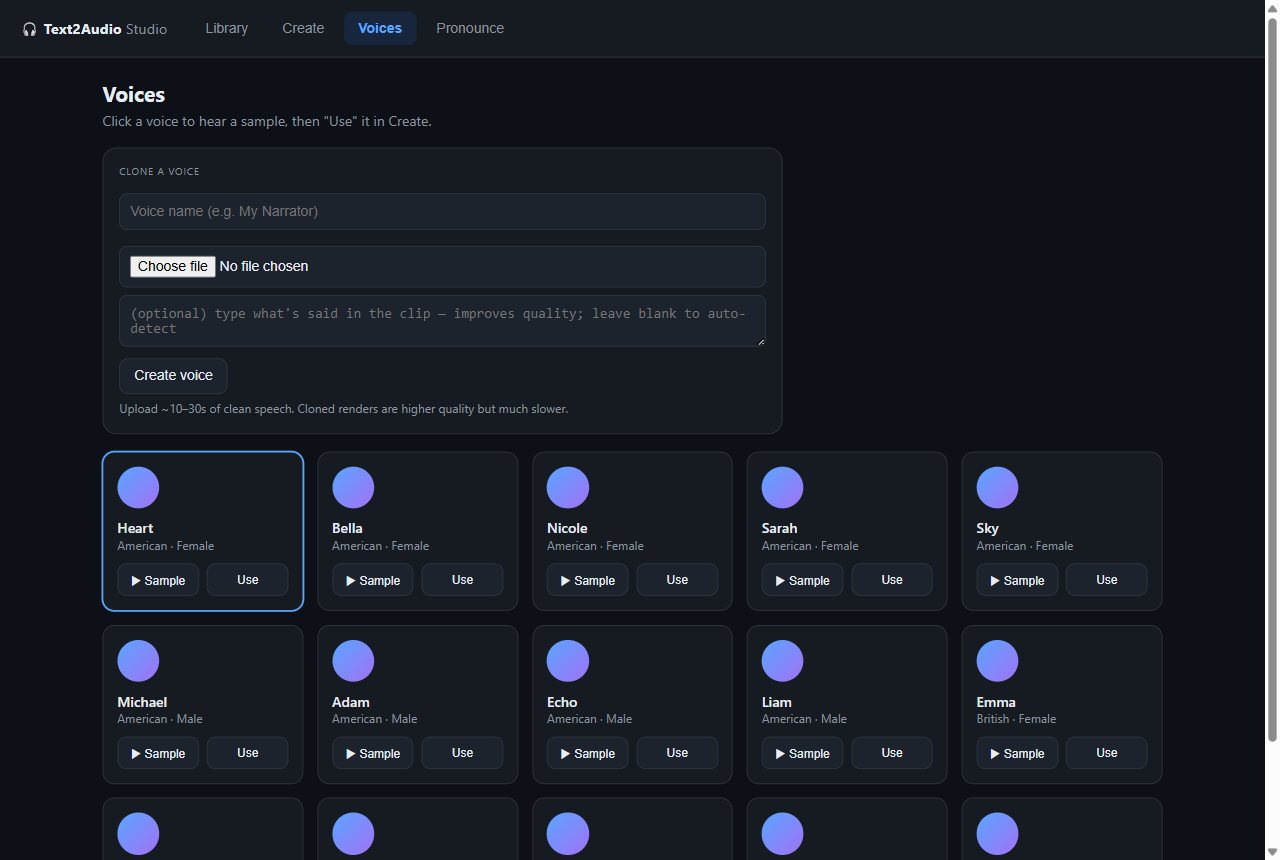Click Sarah's gradient avatar circle
Image resolution: width=1280 pixels, height=860 pixels.
tap(783, 488)
